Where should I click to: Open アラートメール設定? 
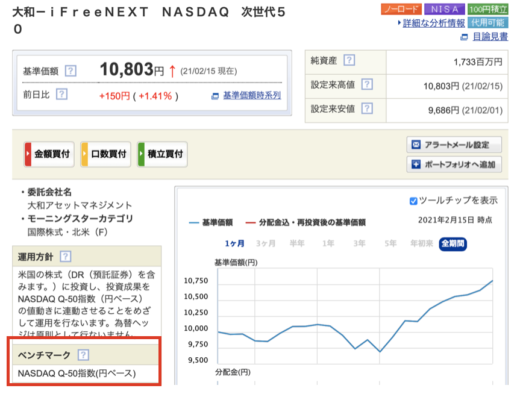[454, 145]
